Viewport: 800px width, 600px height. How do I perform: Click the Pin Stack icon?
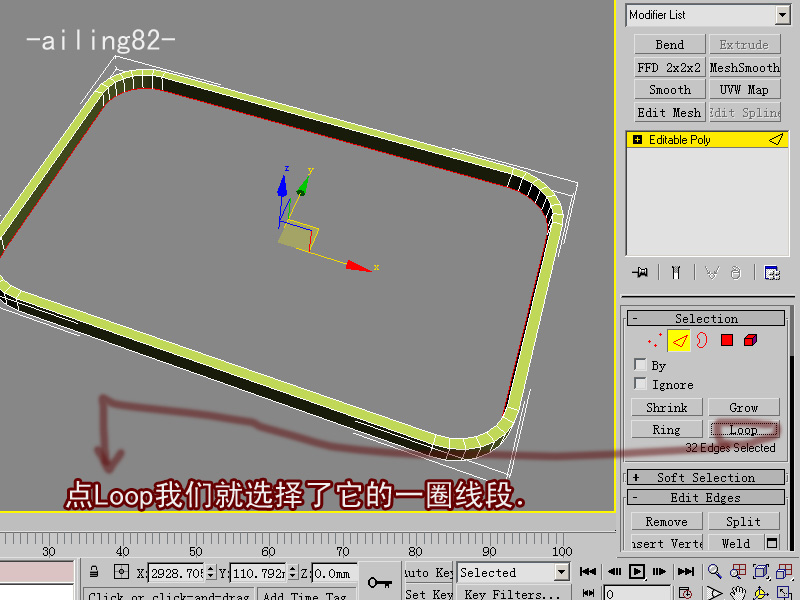640,272
